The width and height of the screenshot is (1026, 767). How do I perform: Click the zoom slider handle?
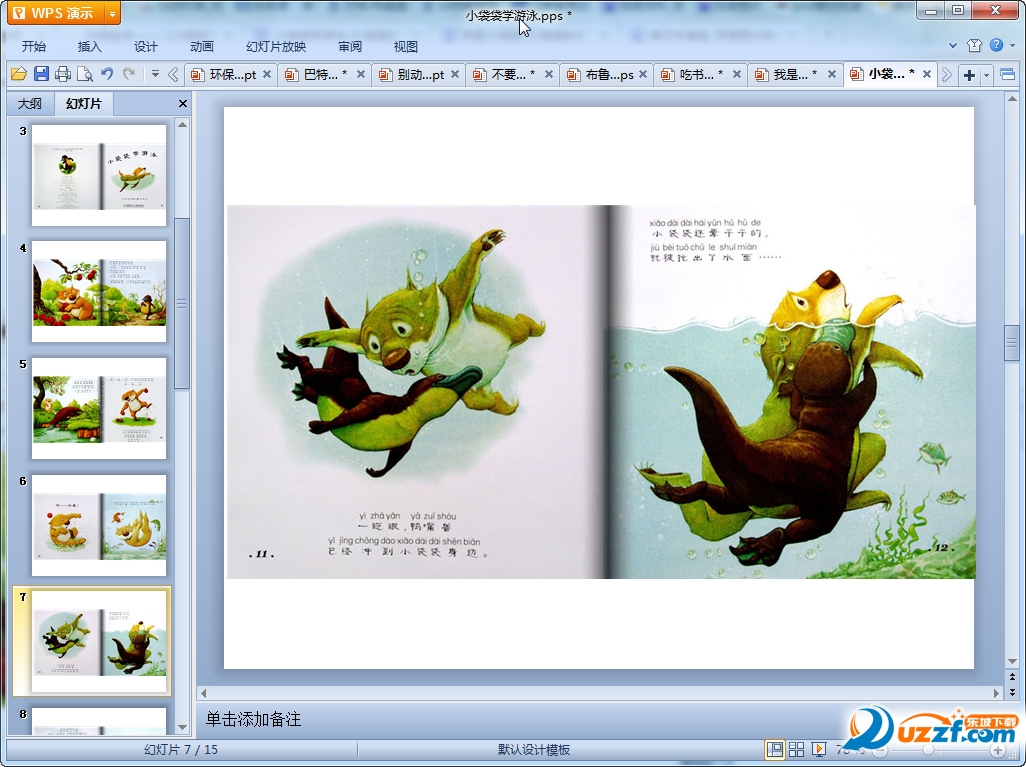(x=928, y=750)
